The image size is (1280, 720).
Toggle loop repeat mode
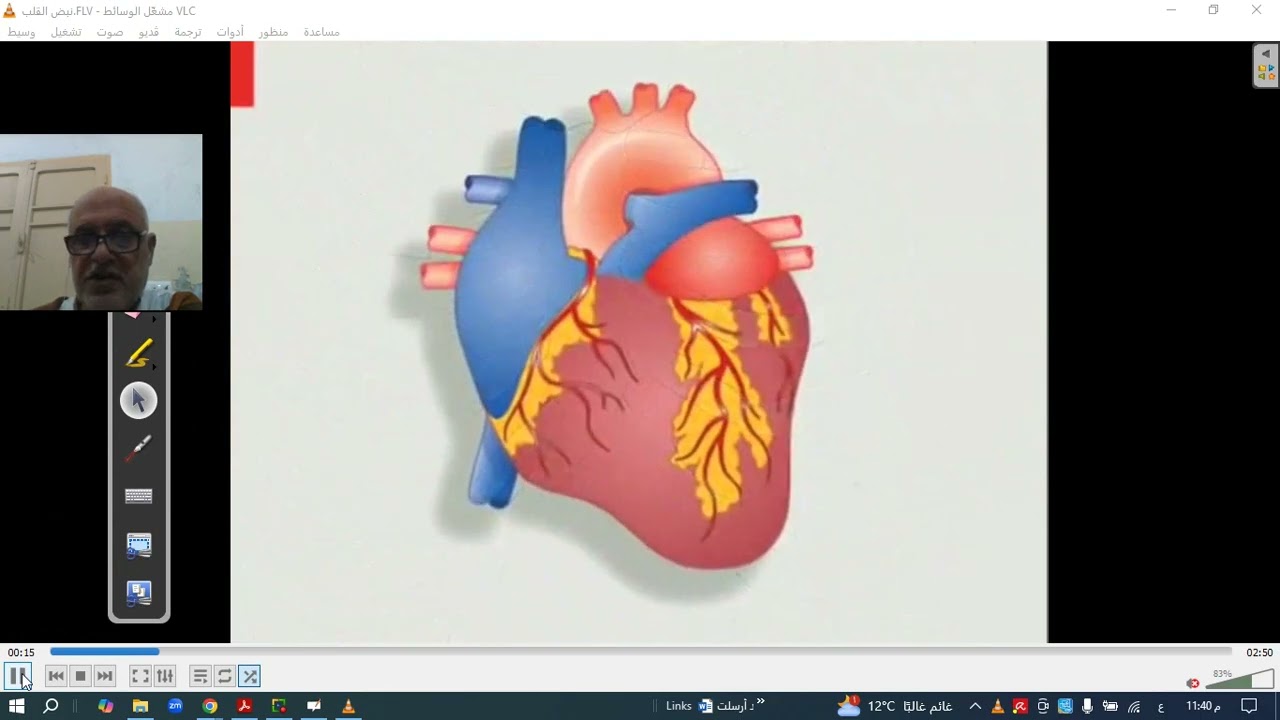tap(225, 676)
